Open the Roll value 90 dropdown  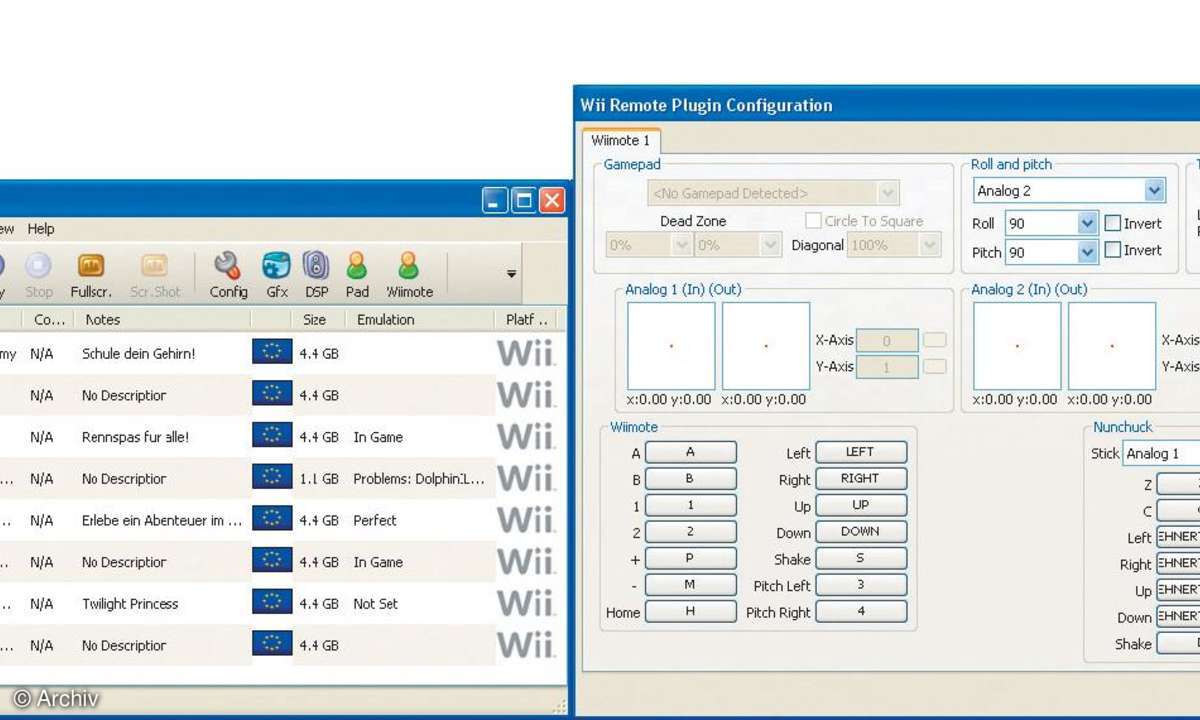[1052, 224]
